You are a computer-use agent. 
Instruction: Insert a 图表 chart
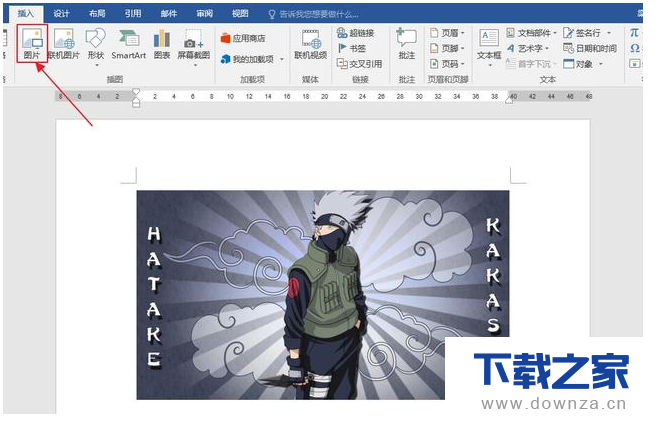point(162,44)
